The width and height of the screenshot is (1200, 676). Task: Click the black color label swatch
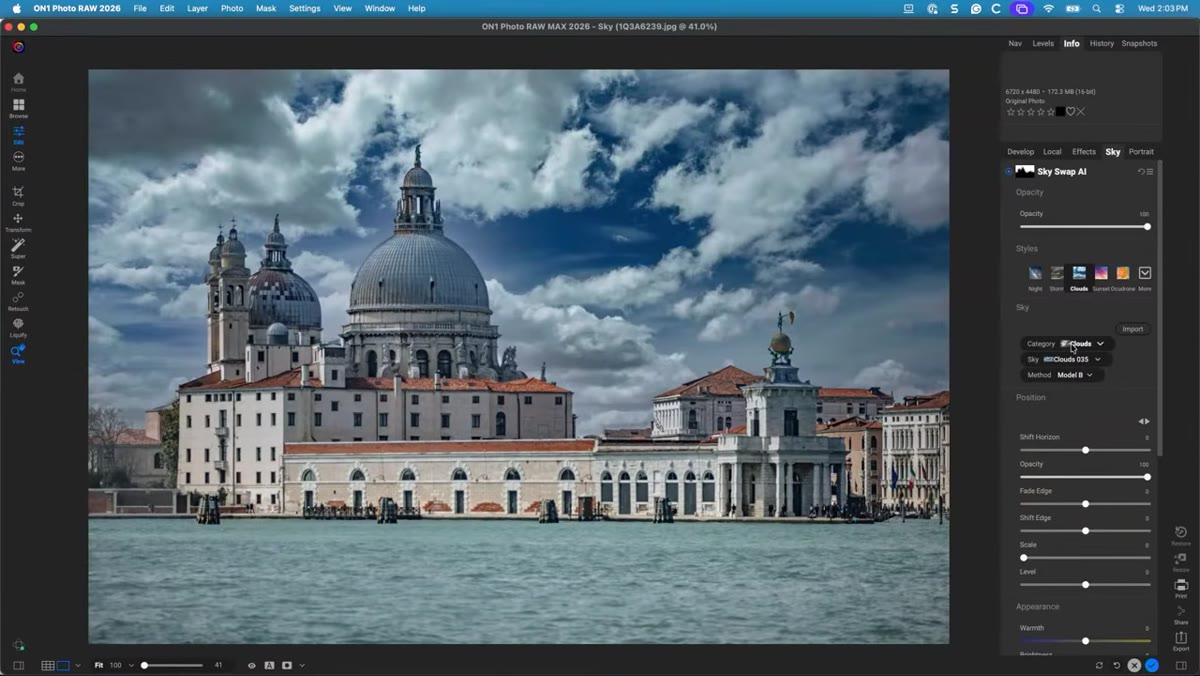1060,111
